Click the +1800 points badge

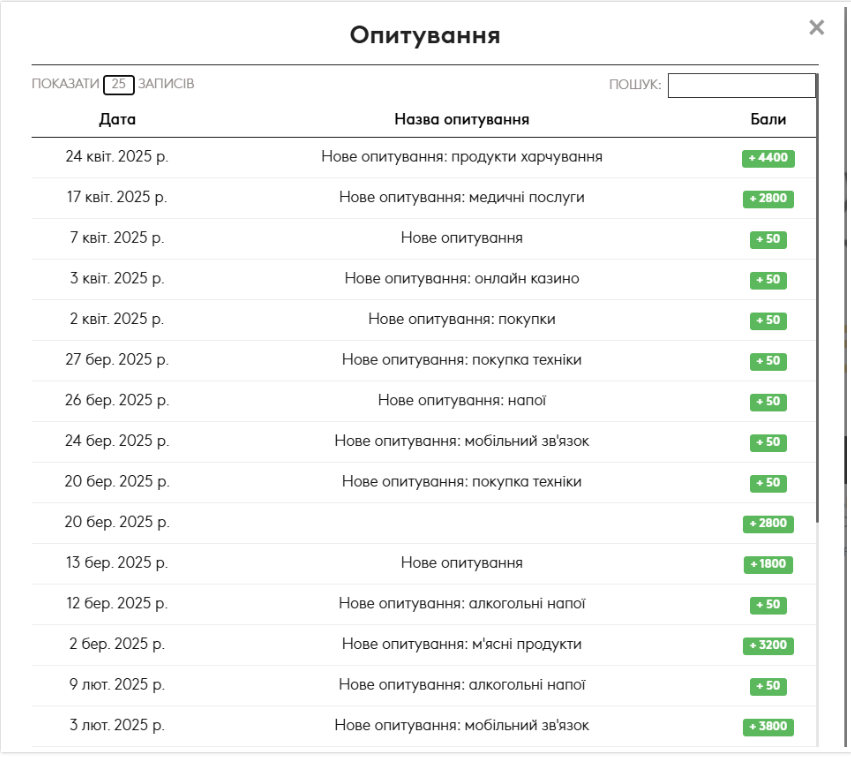(x=768, y=564)
